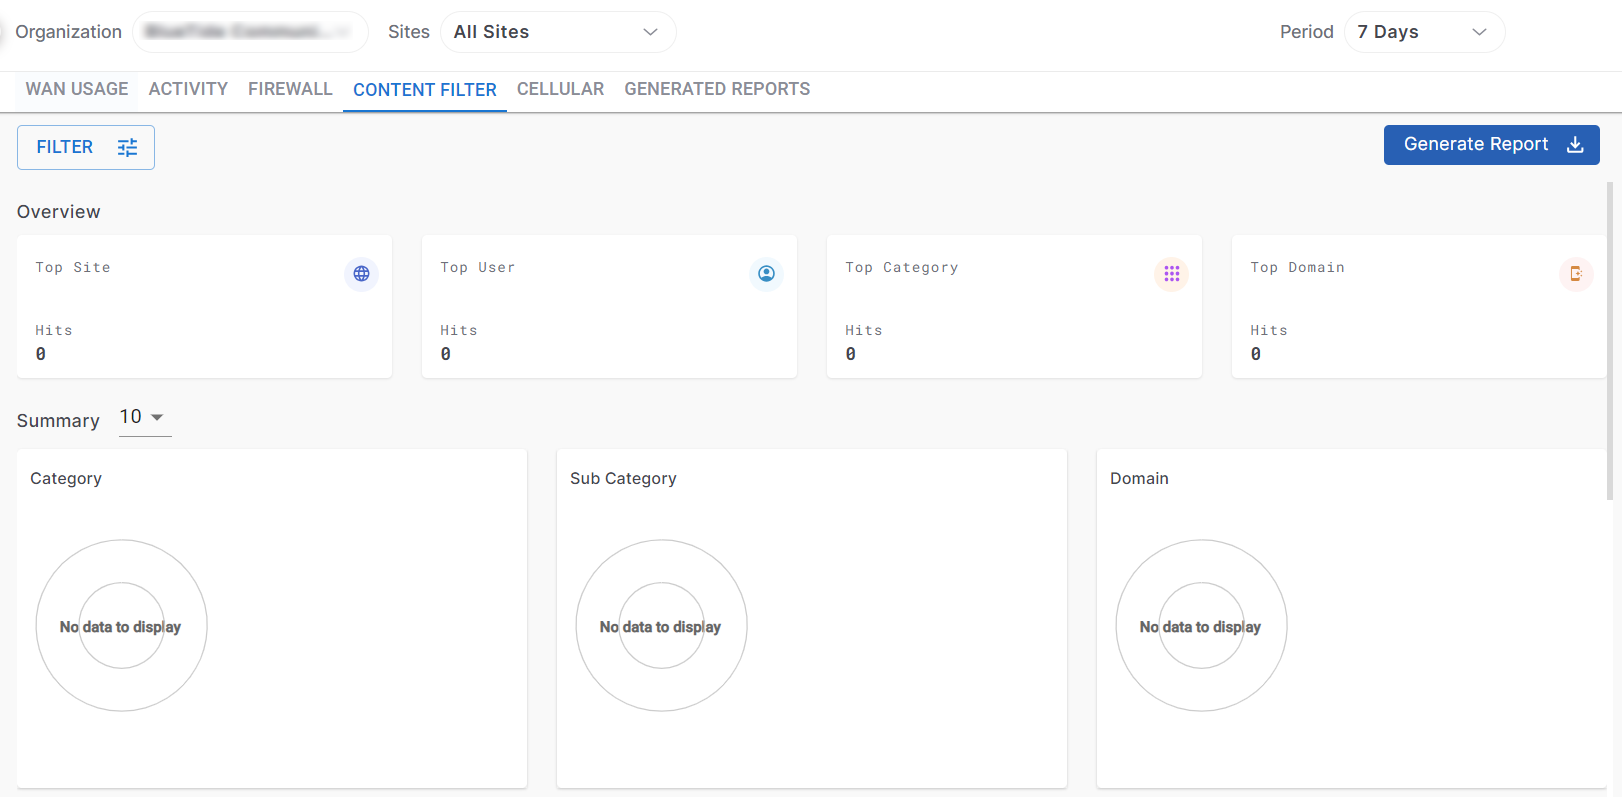Click the purple grid icon on Top Category card

point(1171,274)
